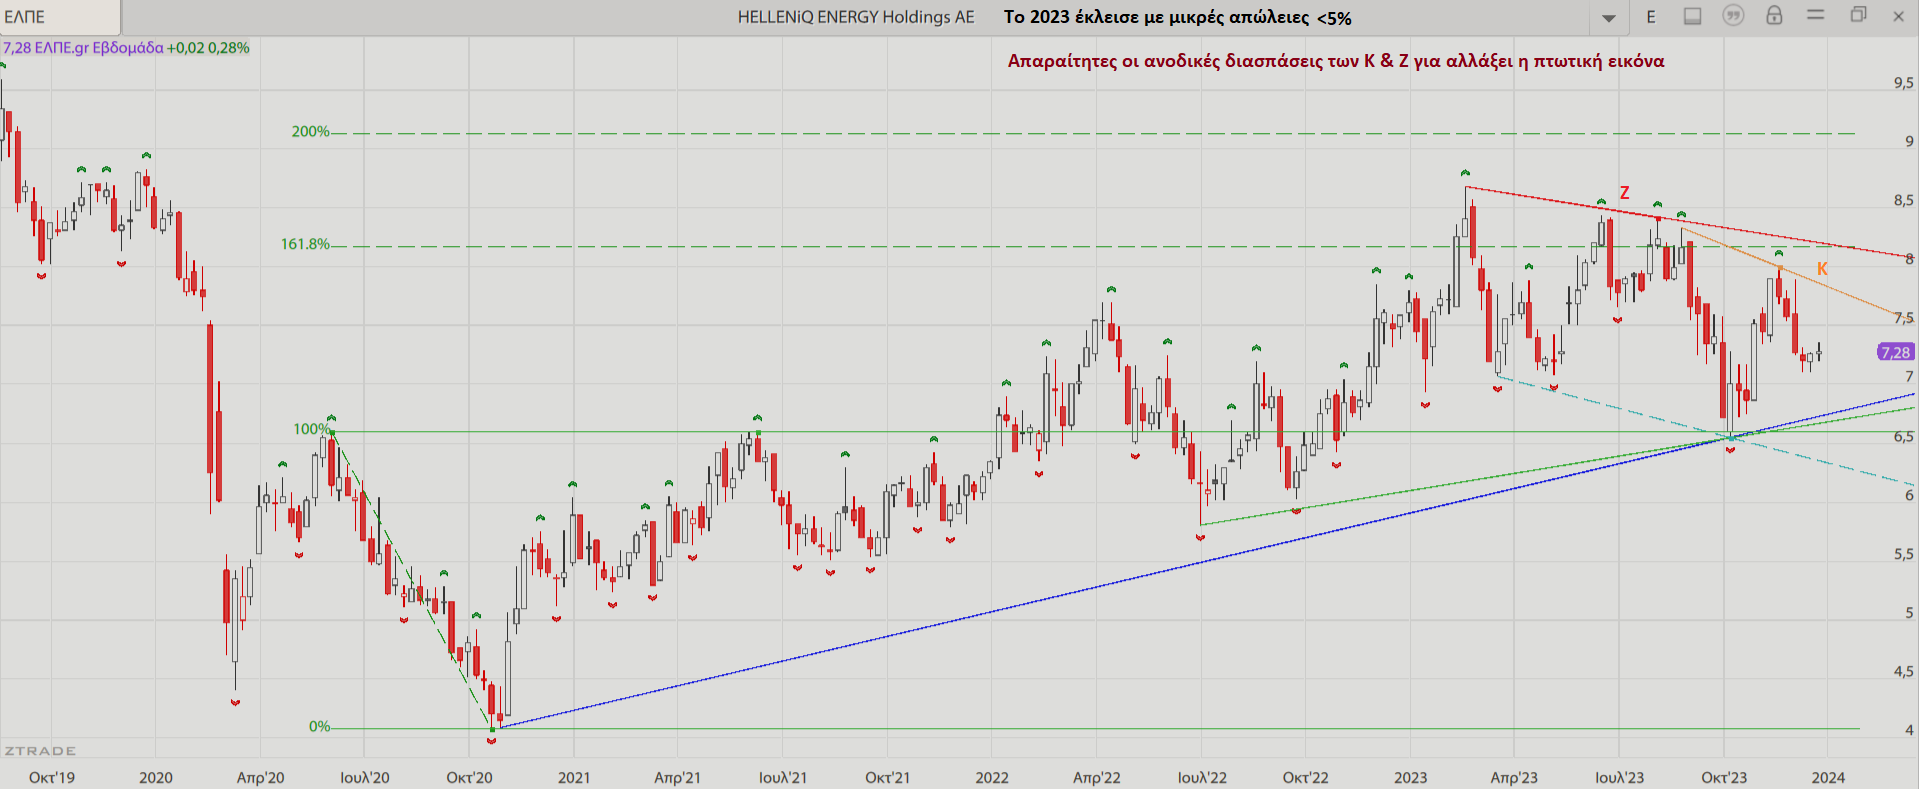The width and height of the screenshot is (1919, 789).
Task: Click the annotation 'Το 2023 έκλεισε με μικρές απώλειες'
Action: (x=1156, y=18)
